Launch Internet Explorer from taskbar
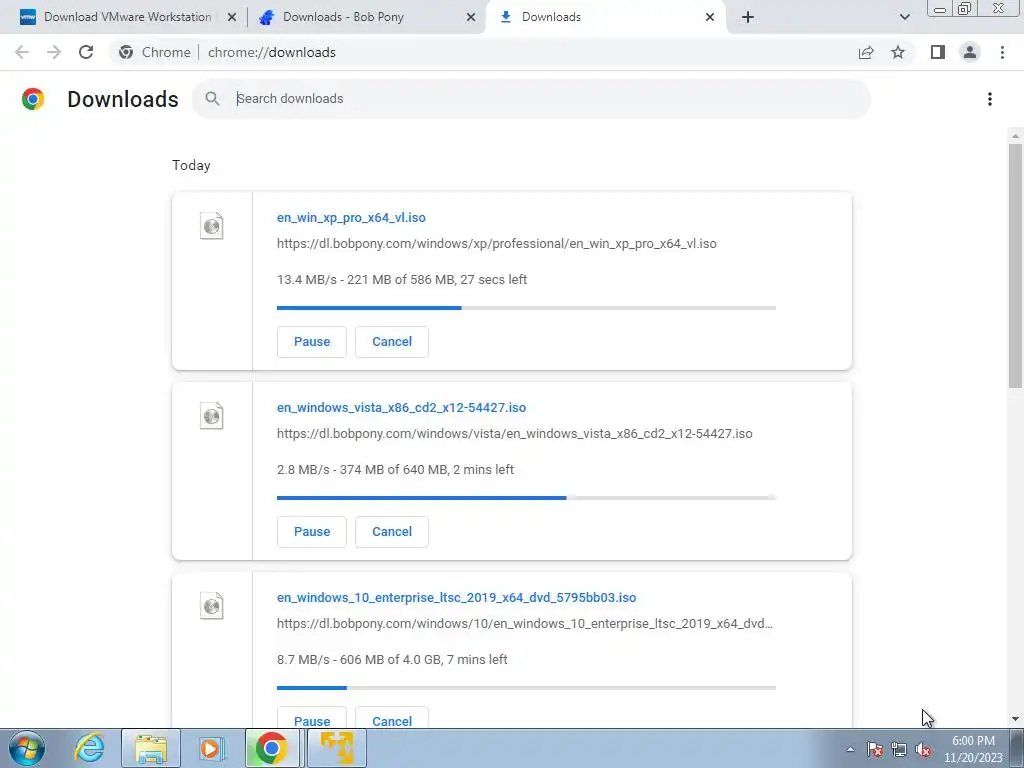1024x768 pixels. click(88, 748)
